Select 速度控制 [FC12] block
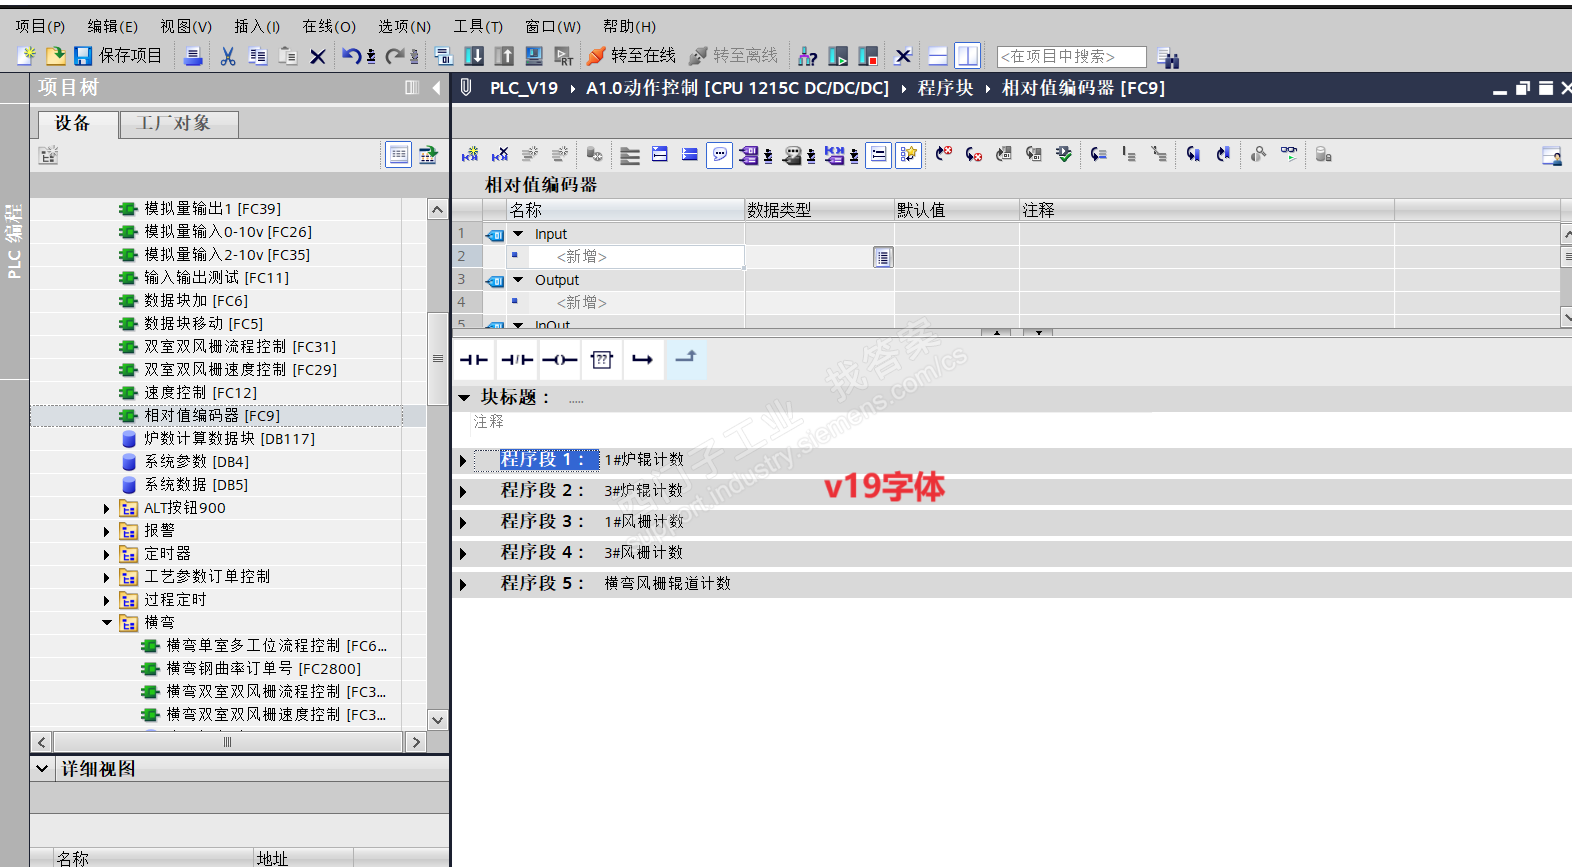Screen dimensions: 1572x867 pyautogui.click(x=200, y=393)
